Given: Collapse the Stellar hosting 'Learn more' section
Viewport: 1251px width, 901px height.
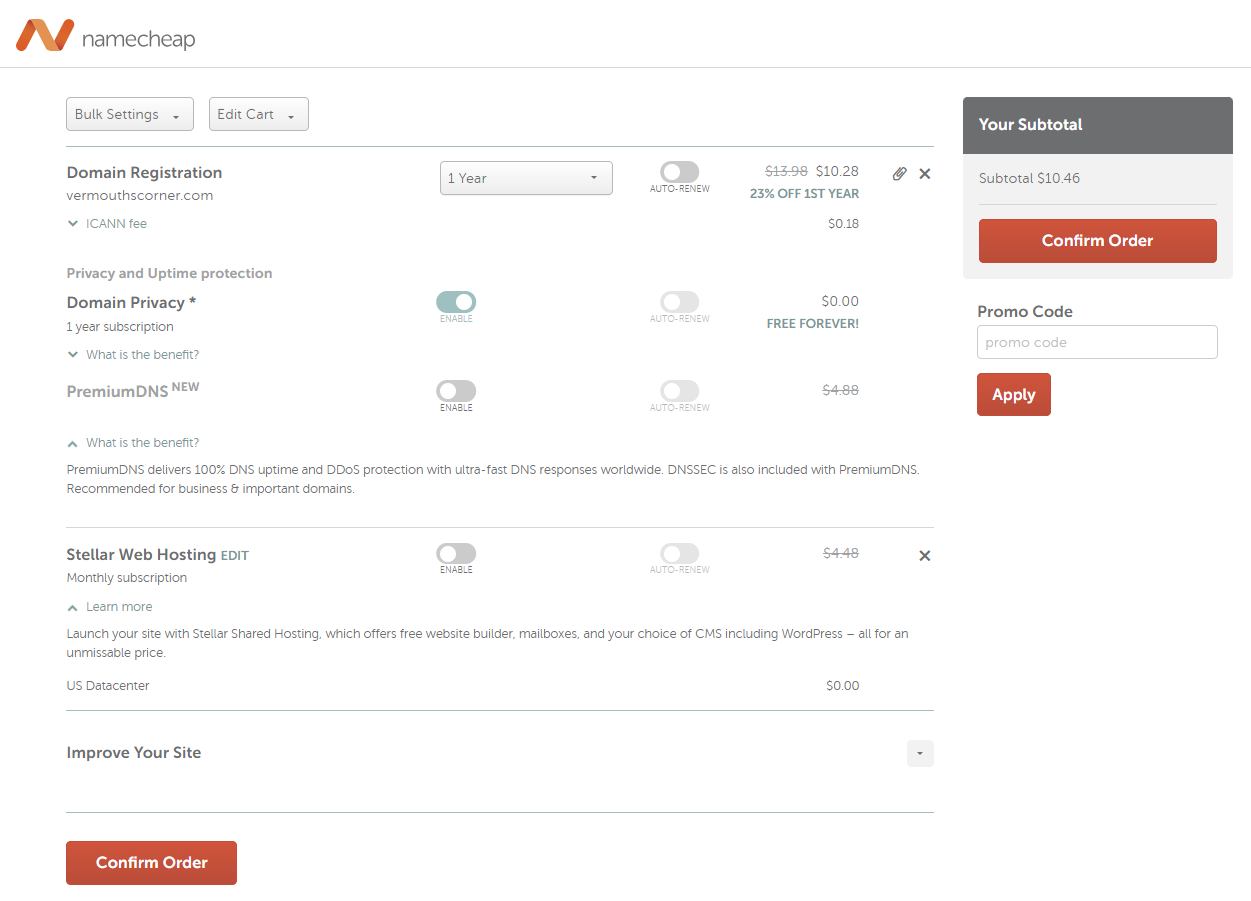Looking at the screenshot, I should [73, 607].
